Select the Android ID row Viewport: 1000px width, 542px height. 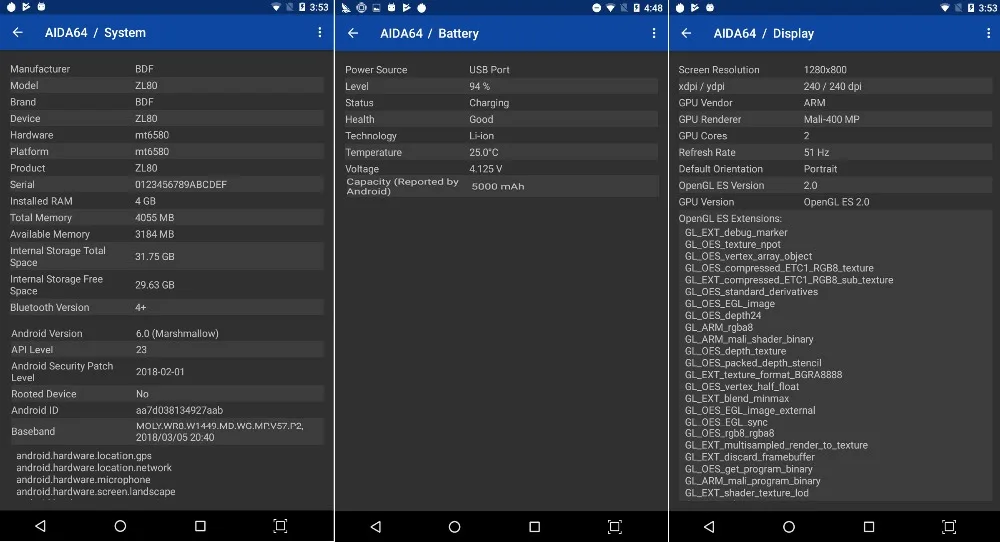166,410
